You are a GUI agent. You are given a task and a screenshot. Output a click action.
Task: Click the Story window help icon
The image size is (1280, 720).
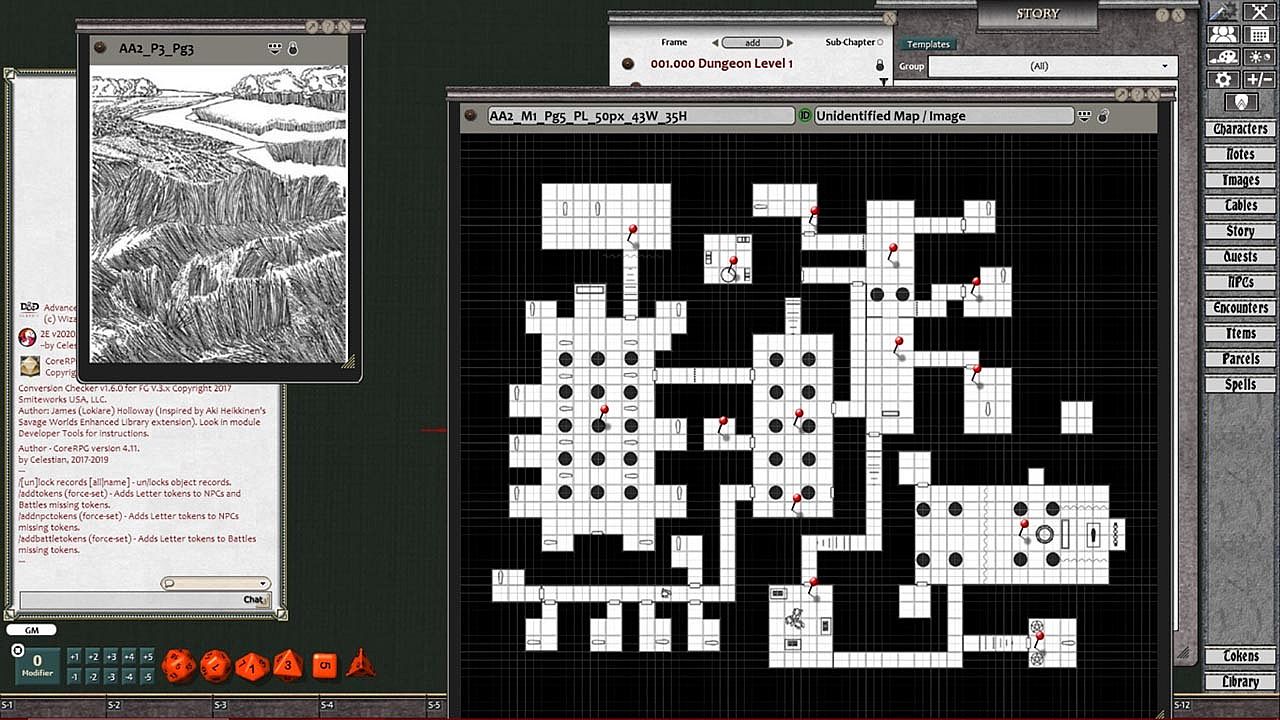tap(1162, 15)
